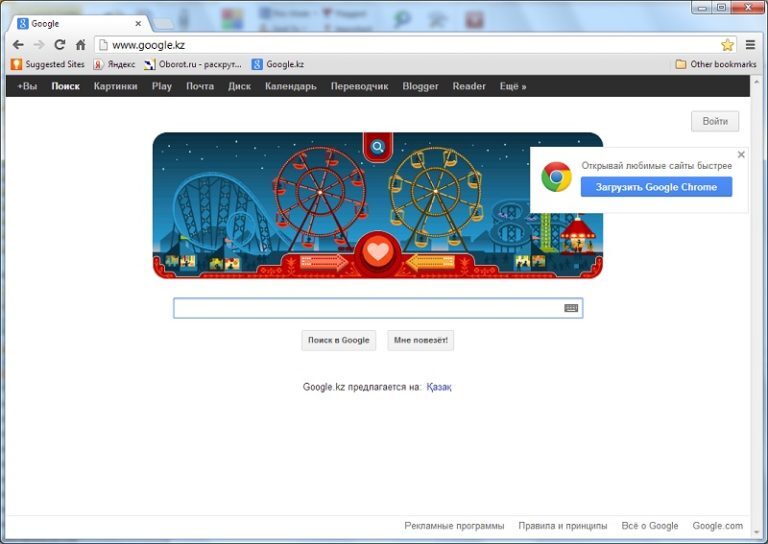The image size is (768, 544).
Task: Click the yellow Ferris wheel in doodle
Action: coord(435,192)
